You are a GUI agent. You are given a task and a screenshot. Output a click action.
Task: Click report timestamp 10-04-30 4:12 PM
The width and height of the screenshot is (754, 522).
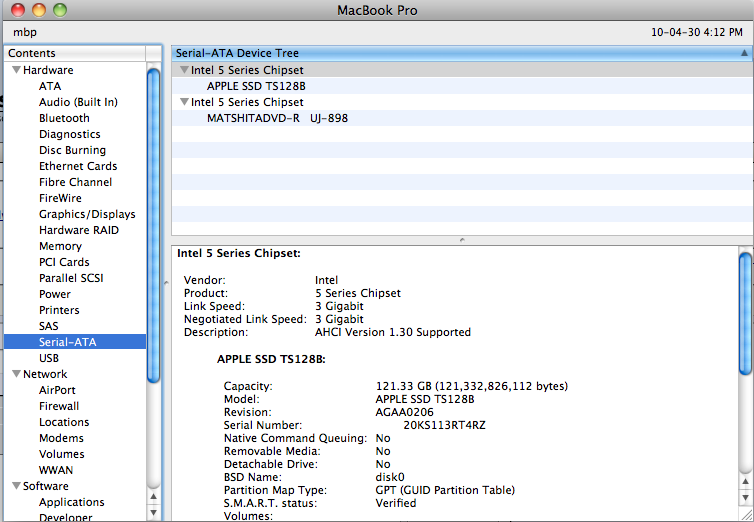(x=697, y=32)
